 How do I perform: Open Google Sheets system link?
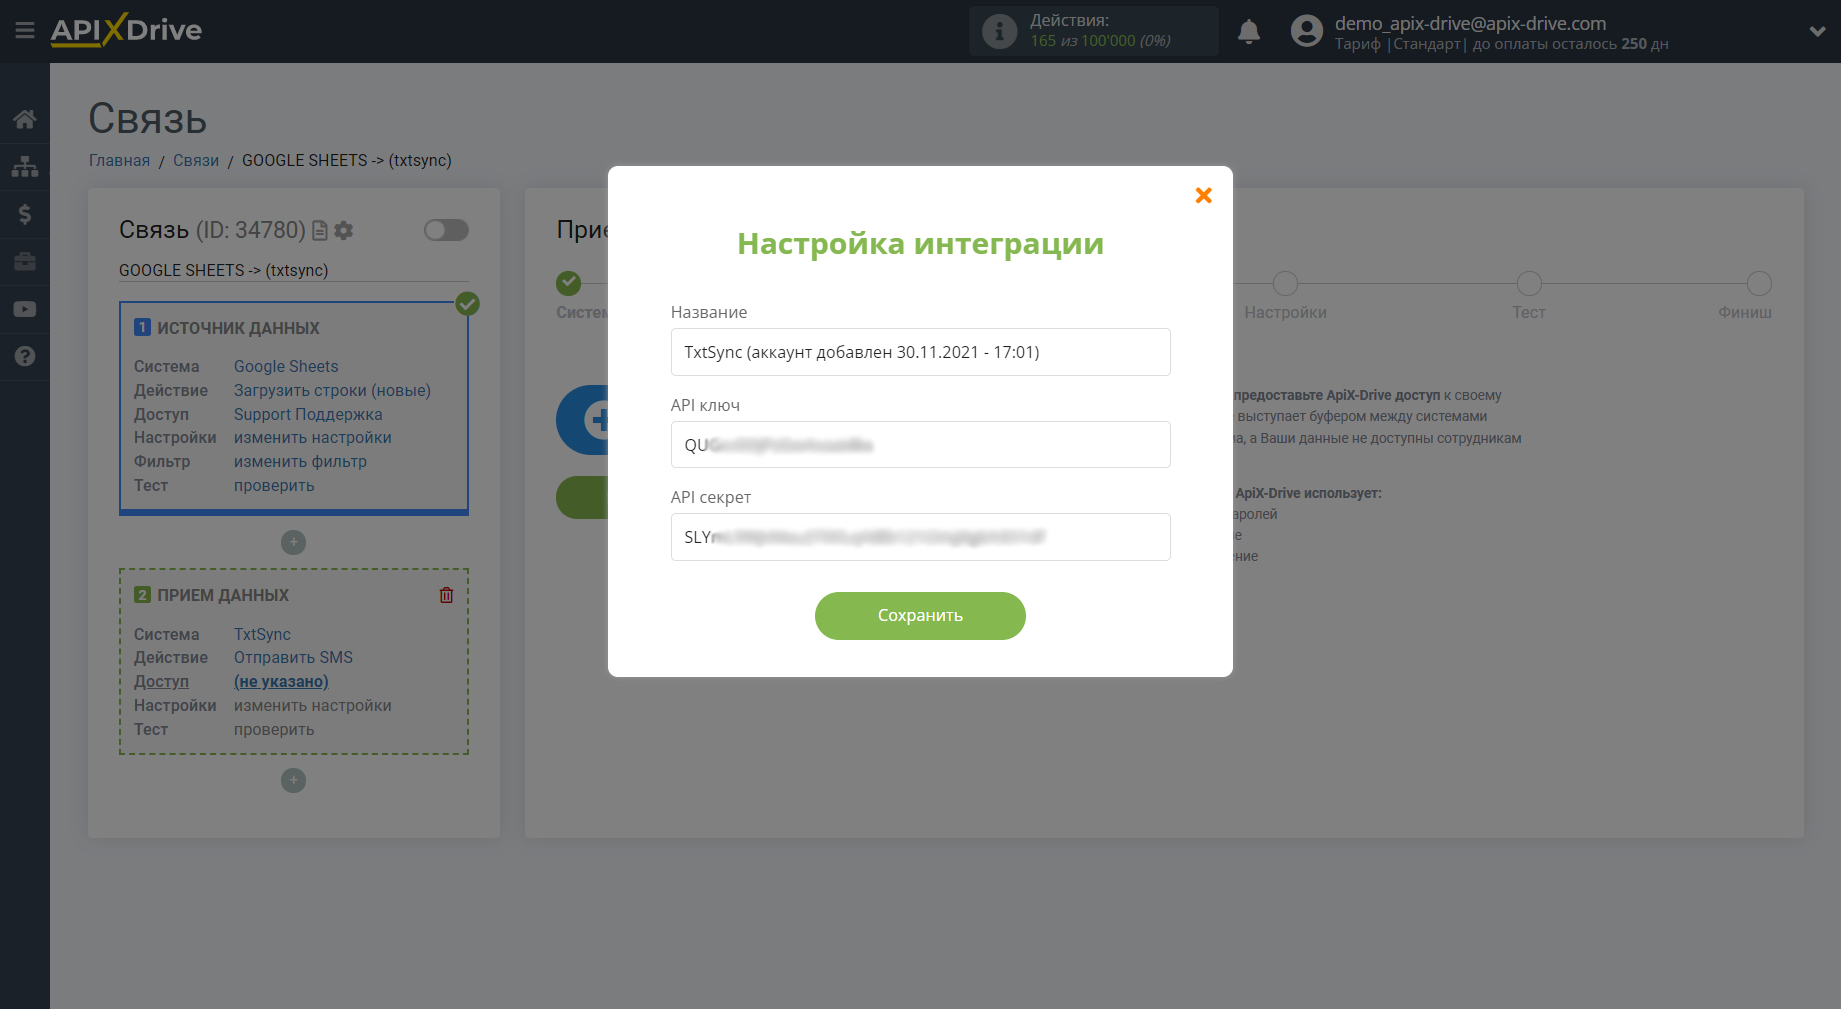tap(286, 366)
